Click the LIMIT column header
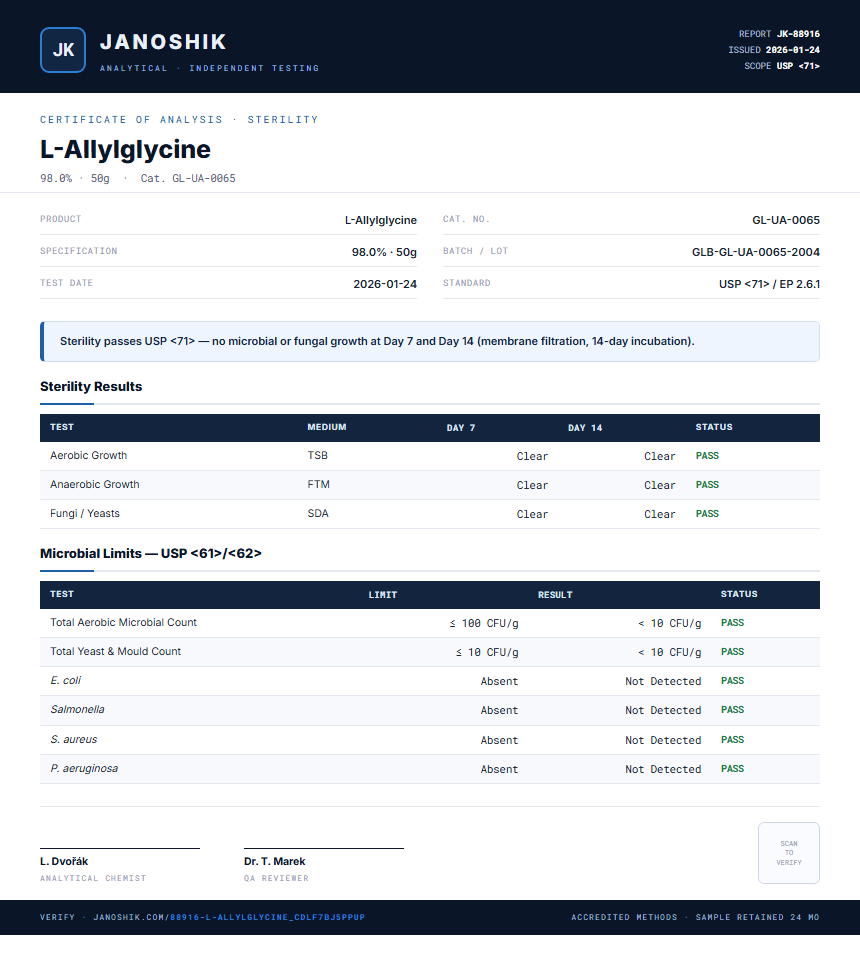 383,595
